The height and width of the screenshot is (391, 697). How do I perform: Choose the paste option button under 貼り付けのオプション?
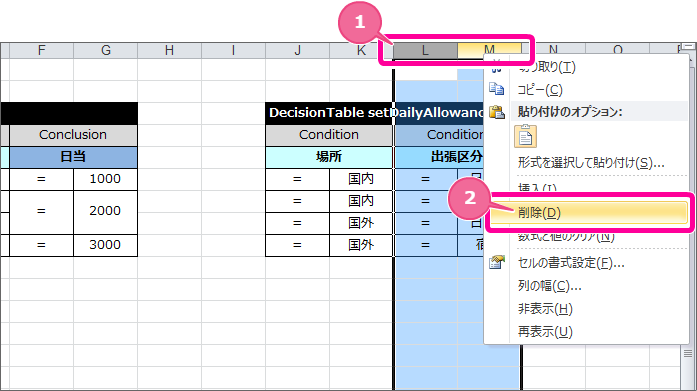525,136
